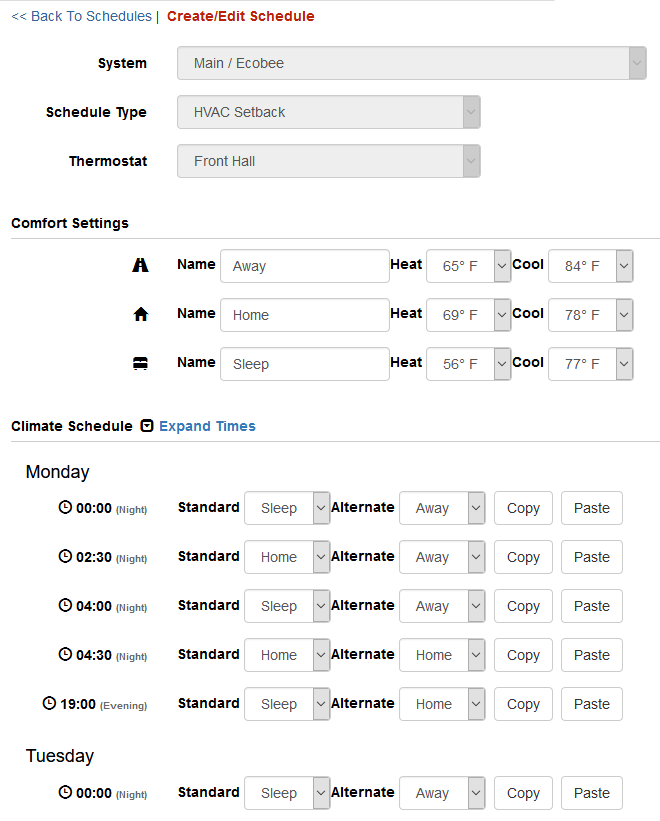Screen dimensions: 660x821
Task: Click the Home comfort setting house icon
Action: point(140,314)
